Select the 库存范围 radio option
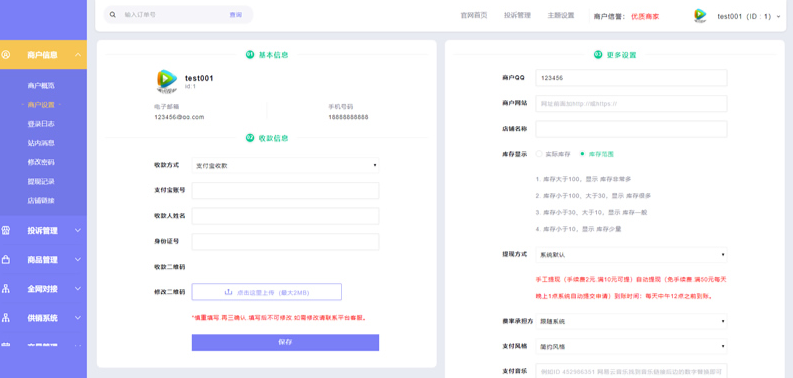The width and height of the screenshot is (793, 378). click(x=582, y=154)
